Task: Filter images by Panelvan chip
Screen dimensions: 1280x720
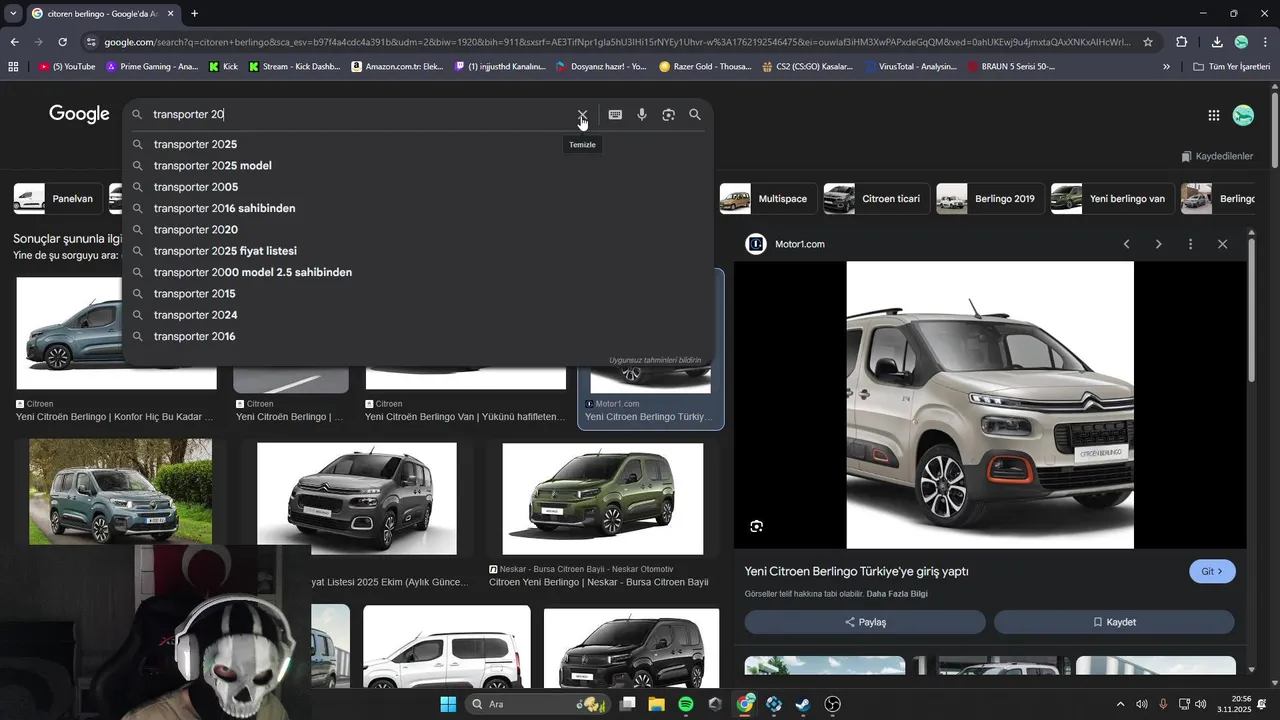Action: (57, 199)
